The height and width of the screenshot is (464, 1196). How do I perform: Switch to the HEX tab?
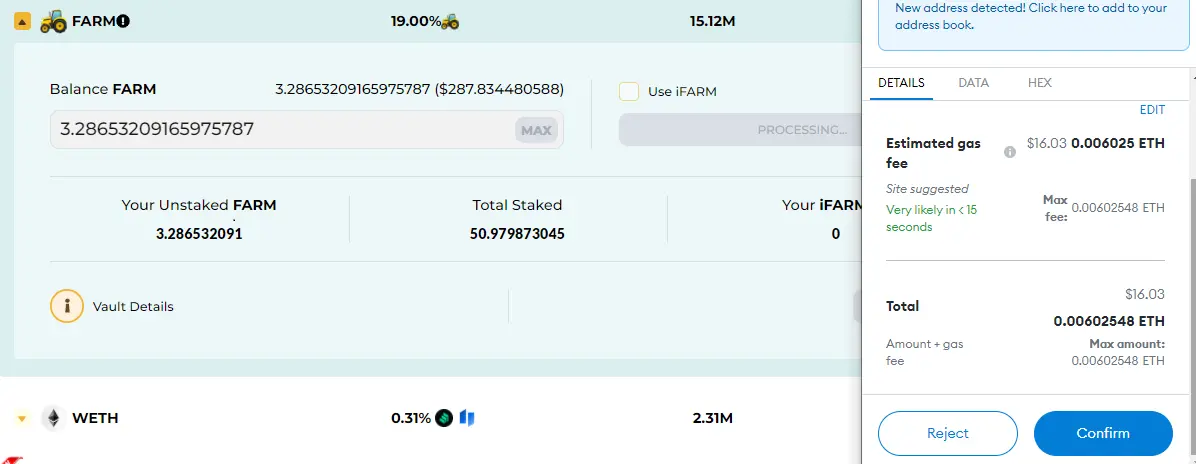click(x=1040, y=83)
